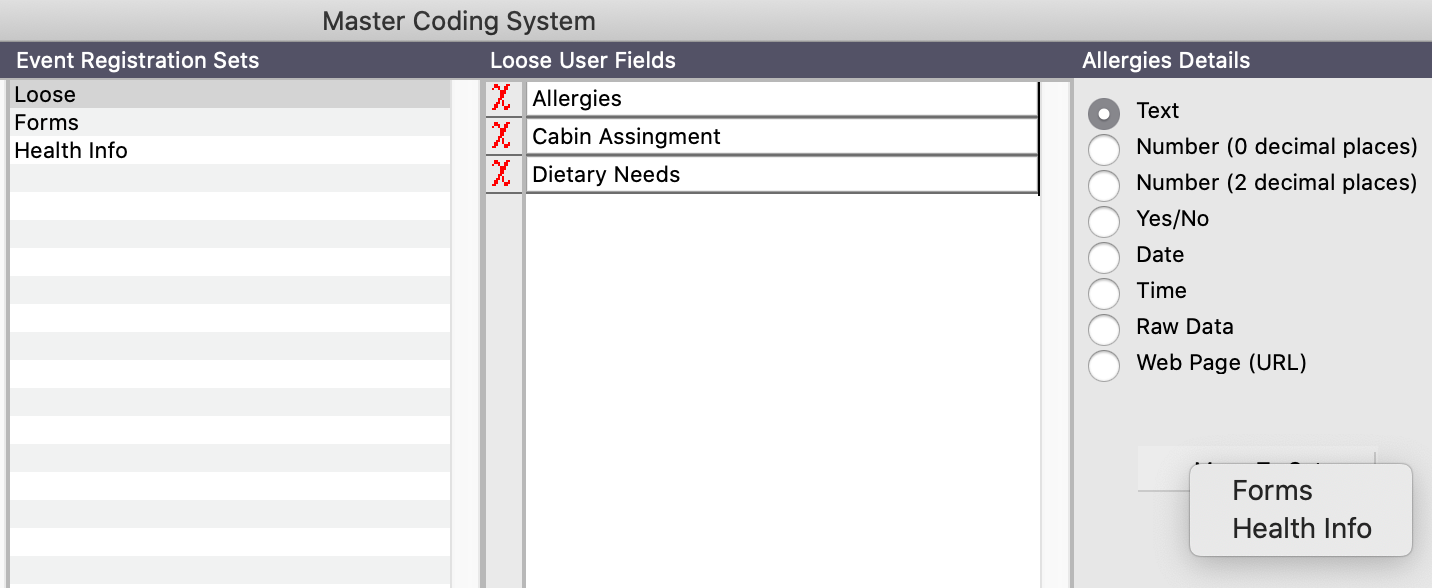The height and width of the screenshot is (588, 1432).
Task: Choose Health Info from the popup menu
Action: coord(1301,529)
